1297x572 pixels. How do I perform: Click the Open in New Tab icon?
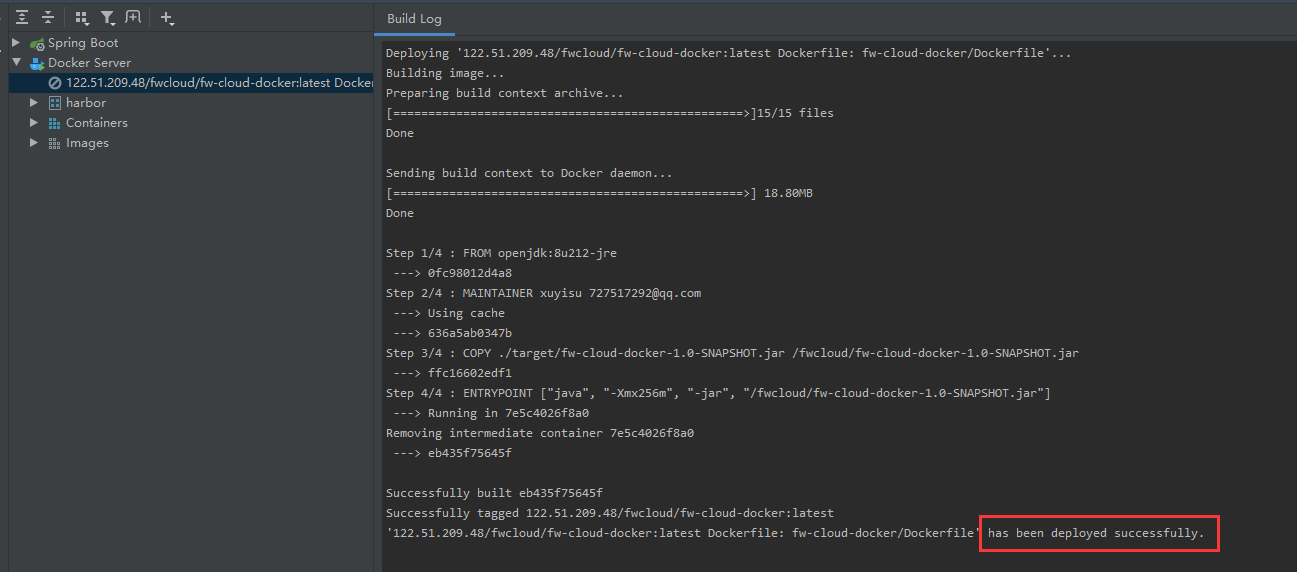tap(133, 18)
